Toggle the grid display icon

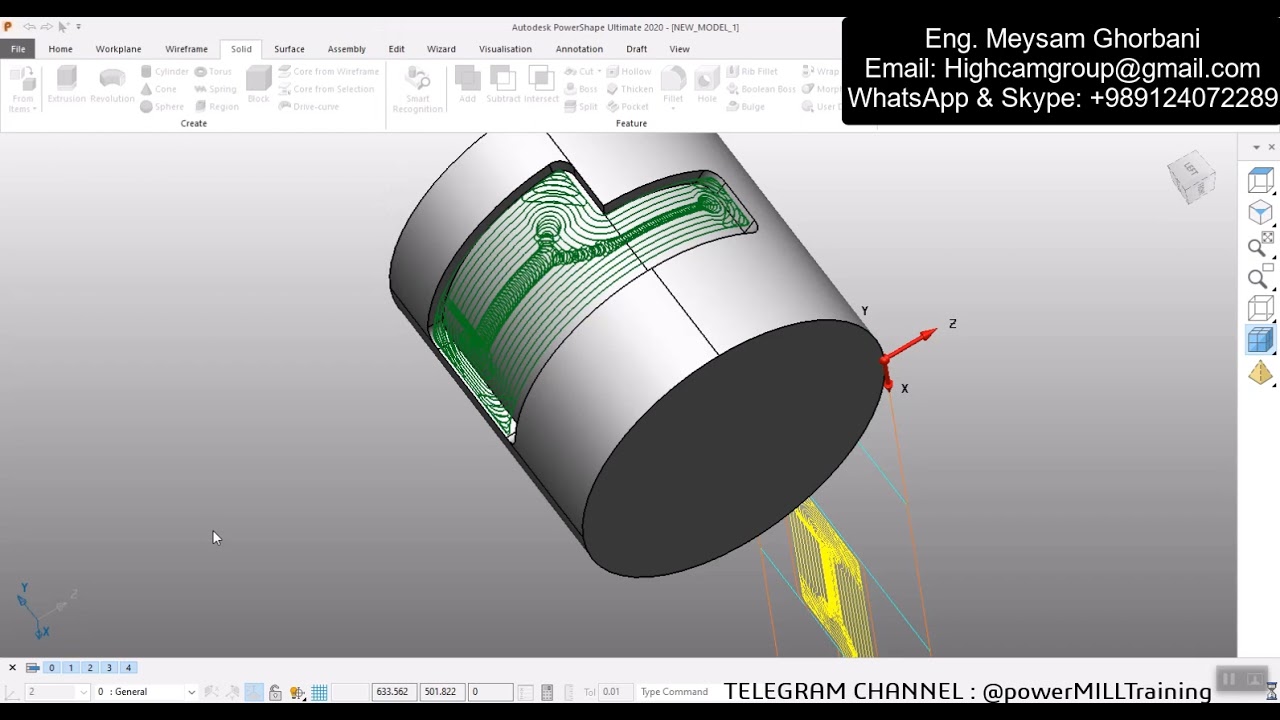click(319, 692)
